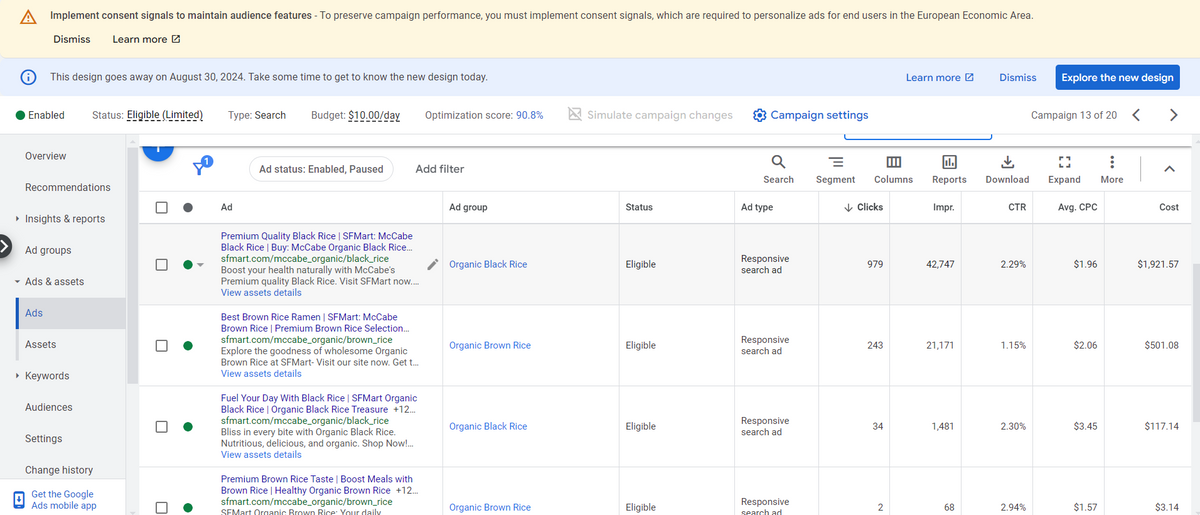Click the Campaign settings gear icon
This screenshot has width=1200, height=515.
(759, 115)
